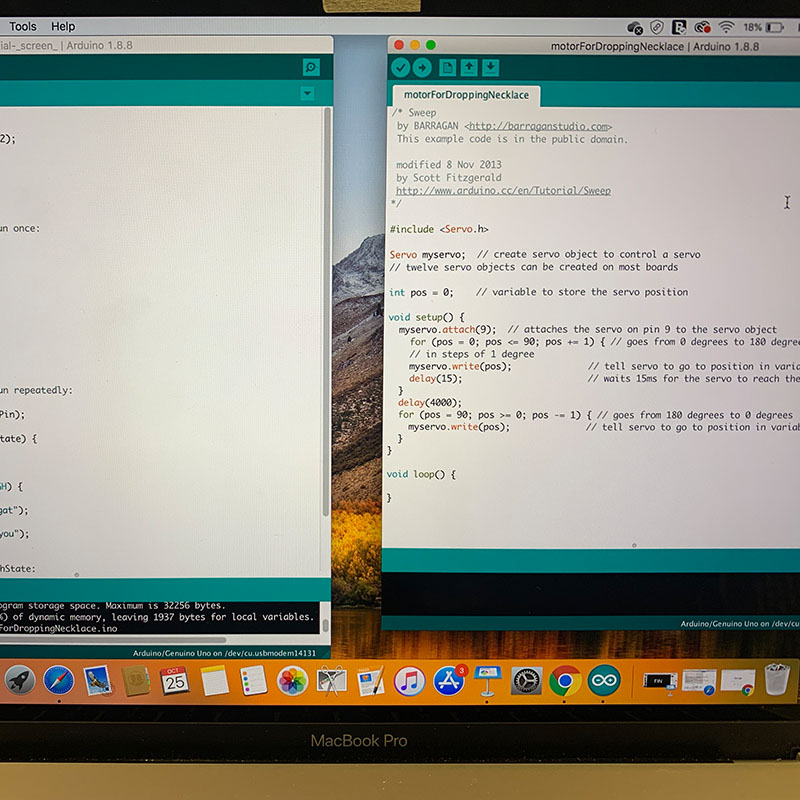Click the usbmodem14131 board status in left window

point(224,653)
